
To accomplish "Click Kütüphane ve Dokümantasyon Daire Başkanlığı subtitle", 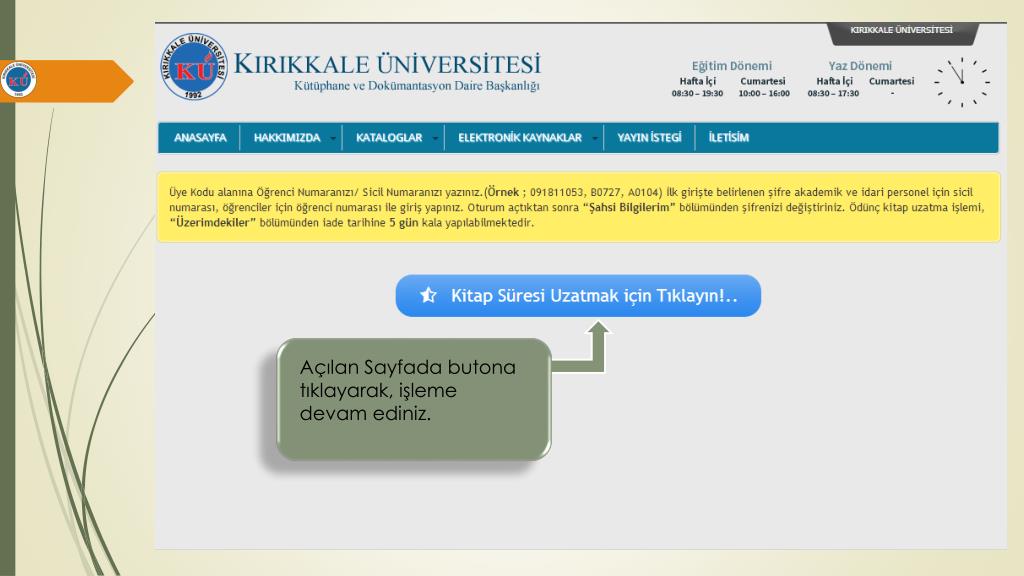I will point(417,86).
